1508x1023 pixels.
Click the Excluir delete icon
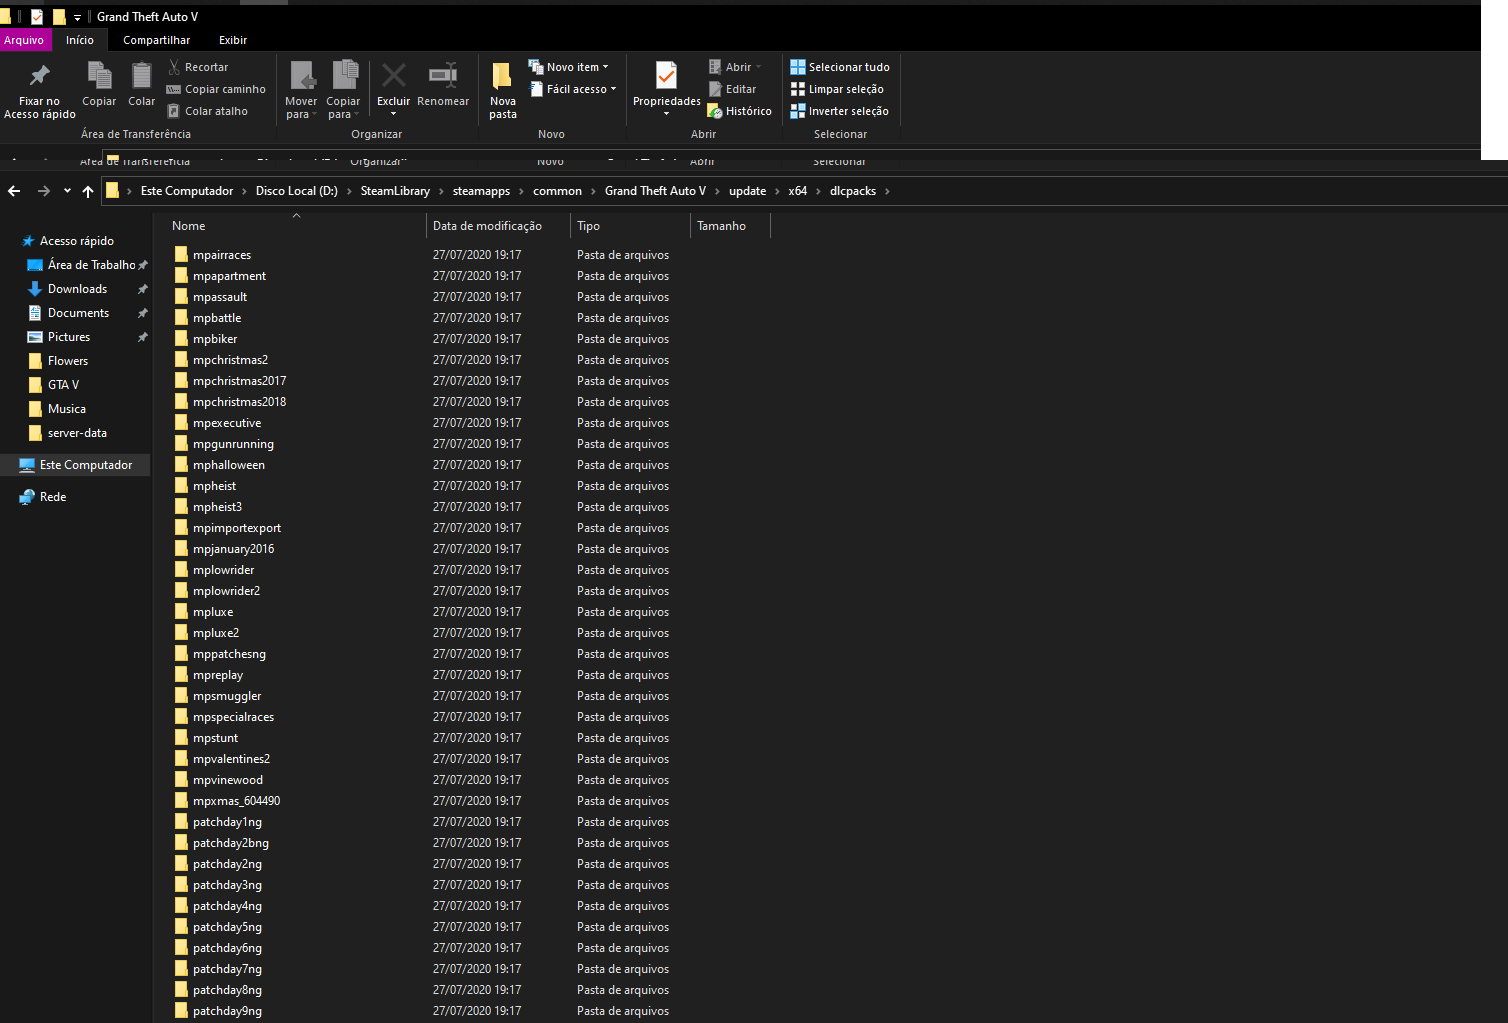394,75
